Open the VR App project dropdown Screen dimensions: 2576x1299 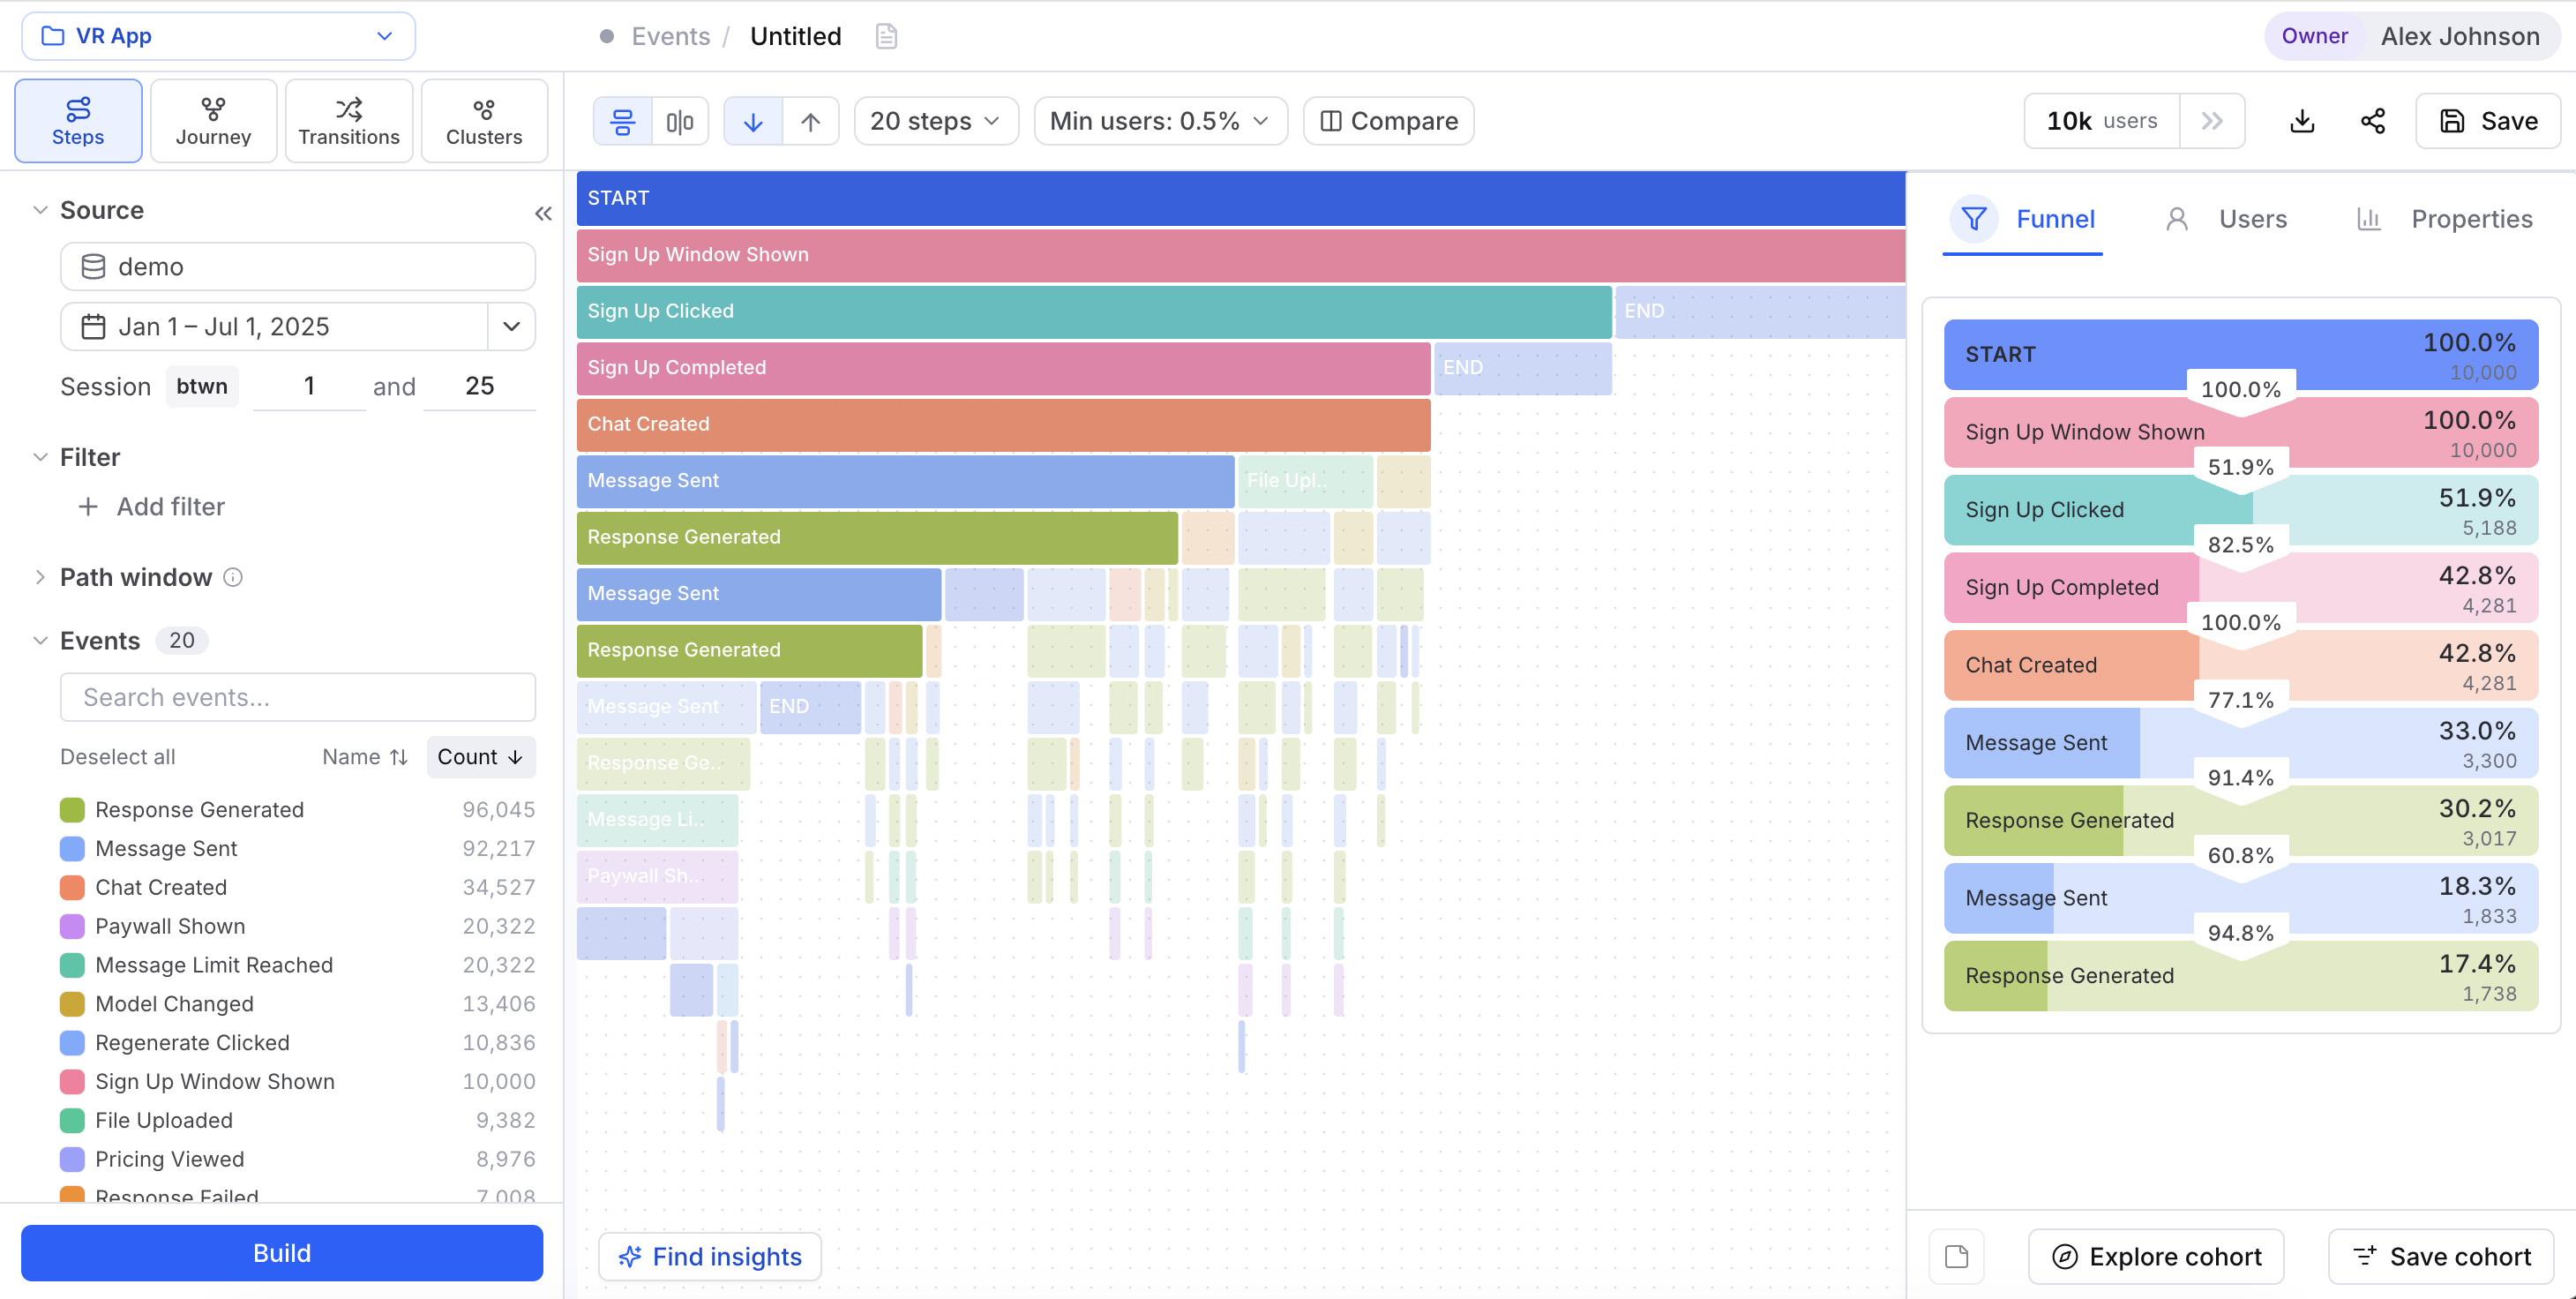coord(218,36)
